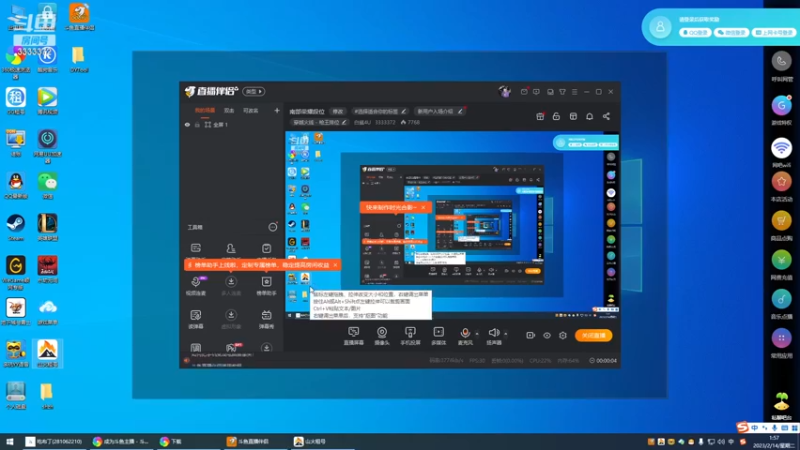Toggle Sogou input method language indicator
This screenshot has height=450, width=800.
[754, 428]
